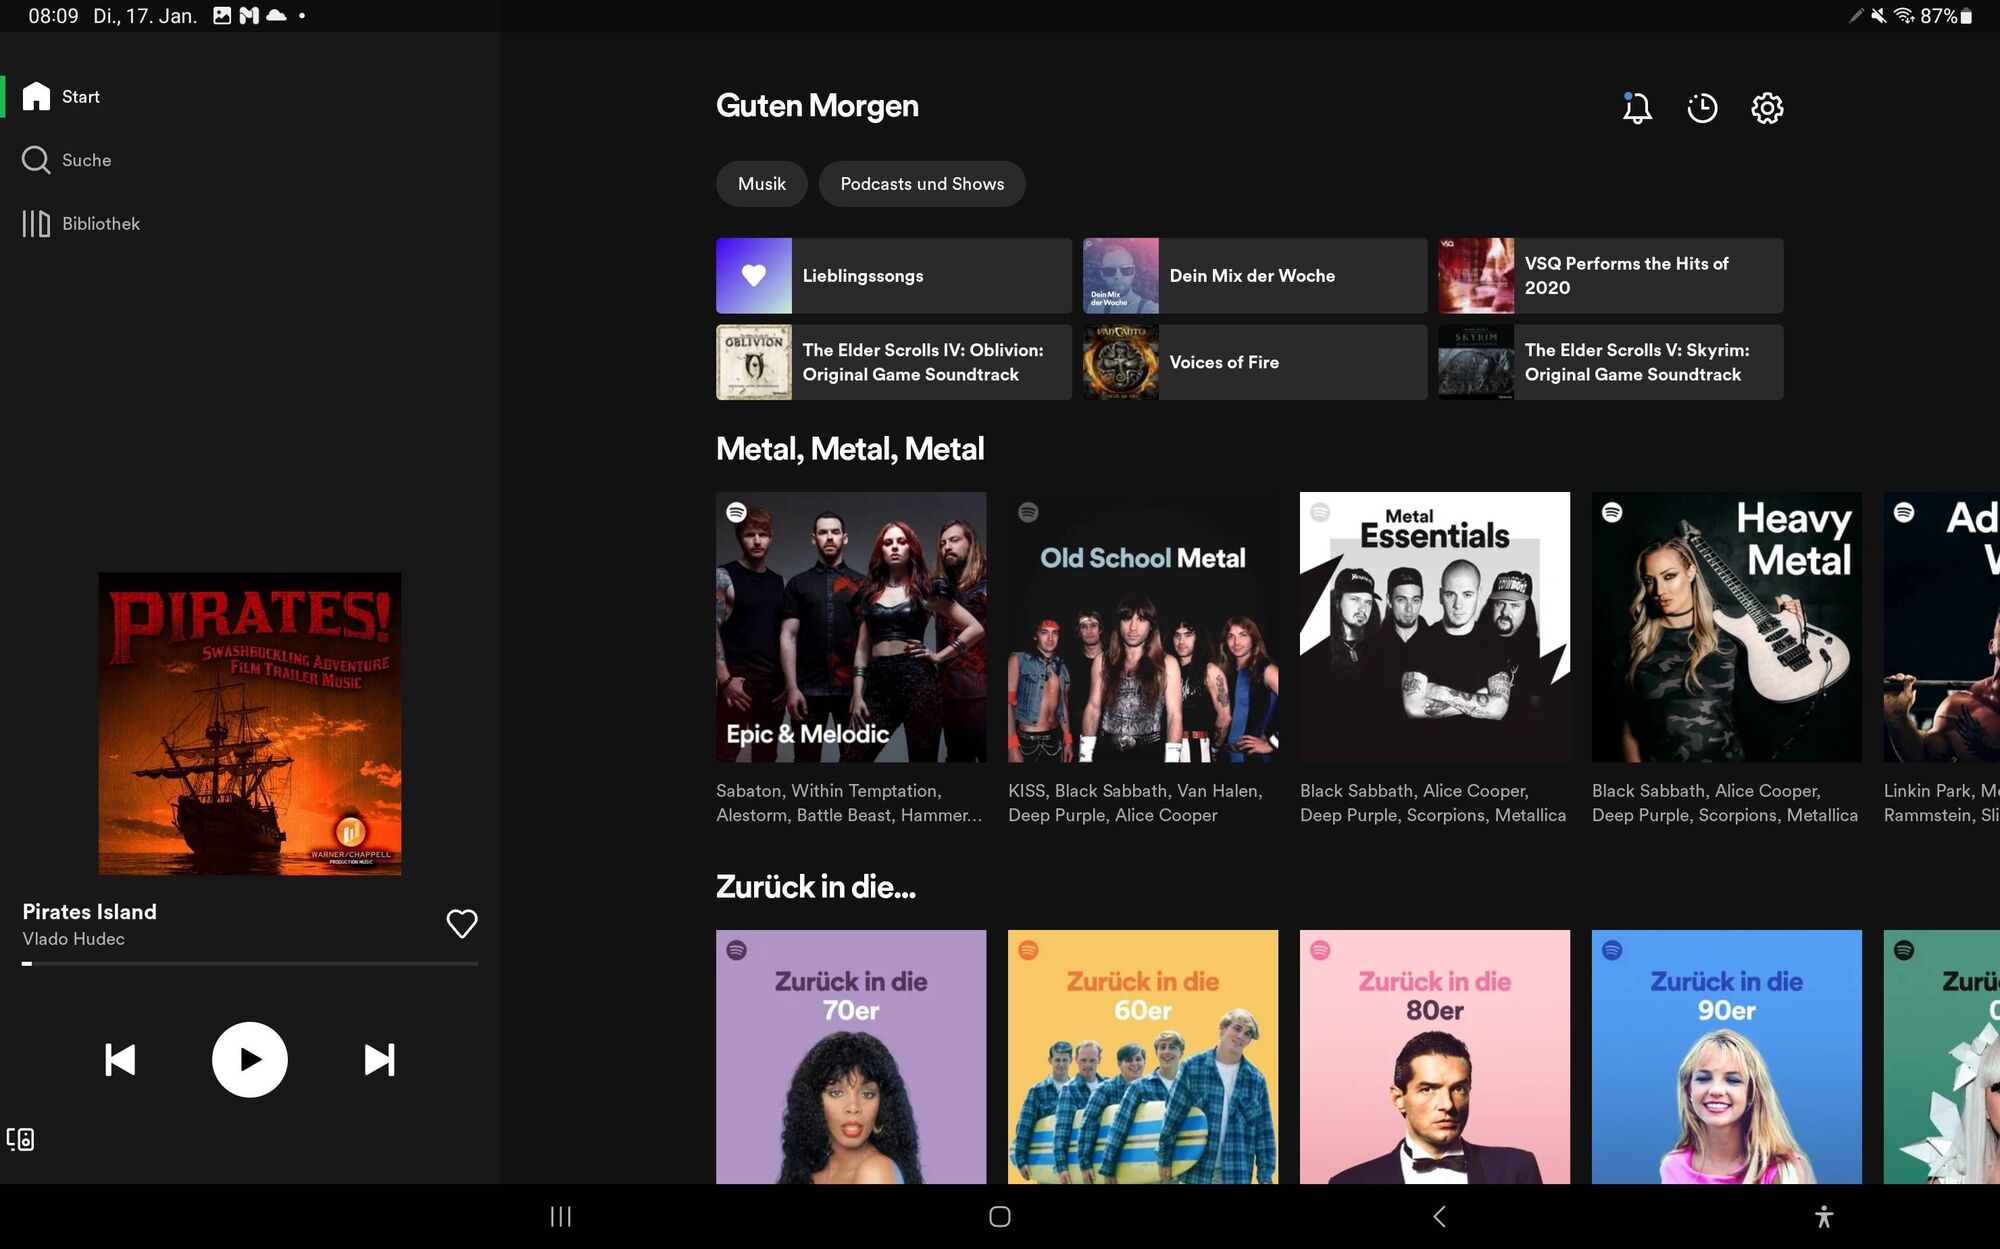Select the Bibliothek menu label
Viewport: 2000px width, 1249px height.
pyautogui.click(x=101, y=224)
